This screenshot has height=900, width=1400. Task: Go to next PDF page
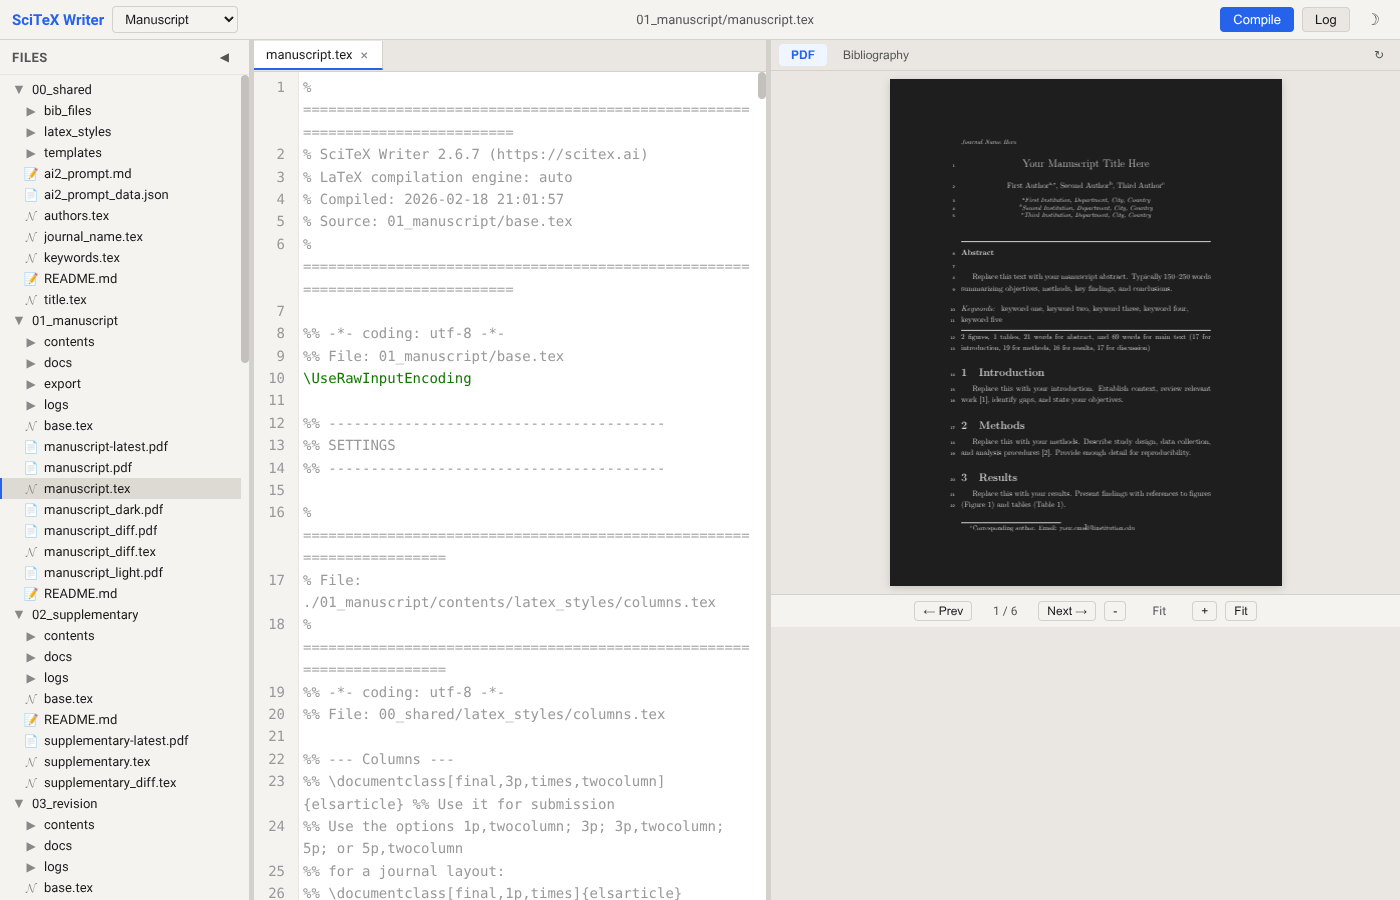point(1067,611)
